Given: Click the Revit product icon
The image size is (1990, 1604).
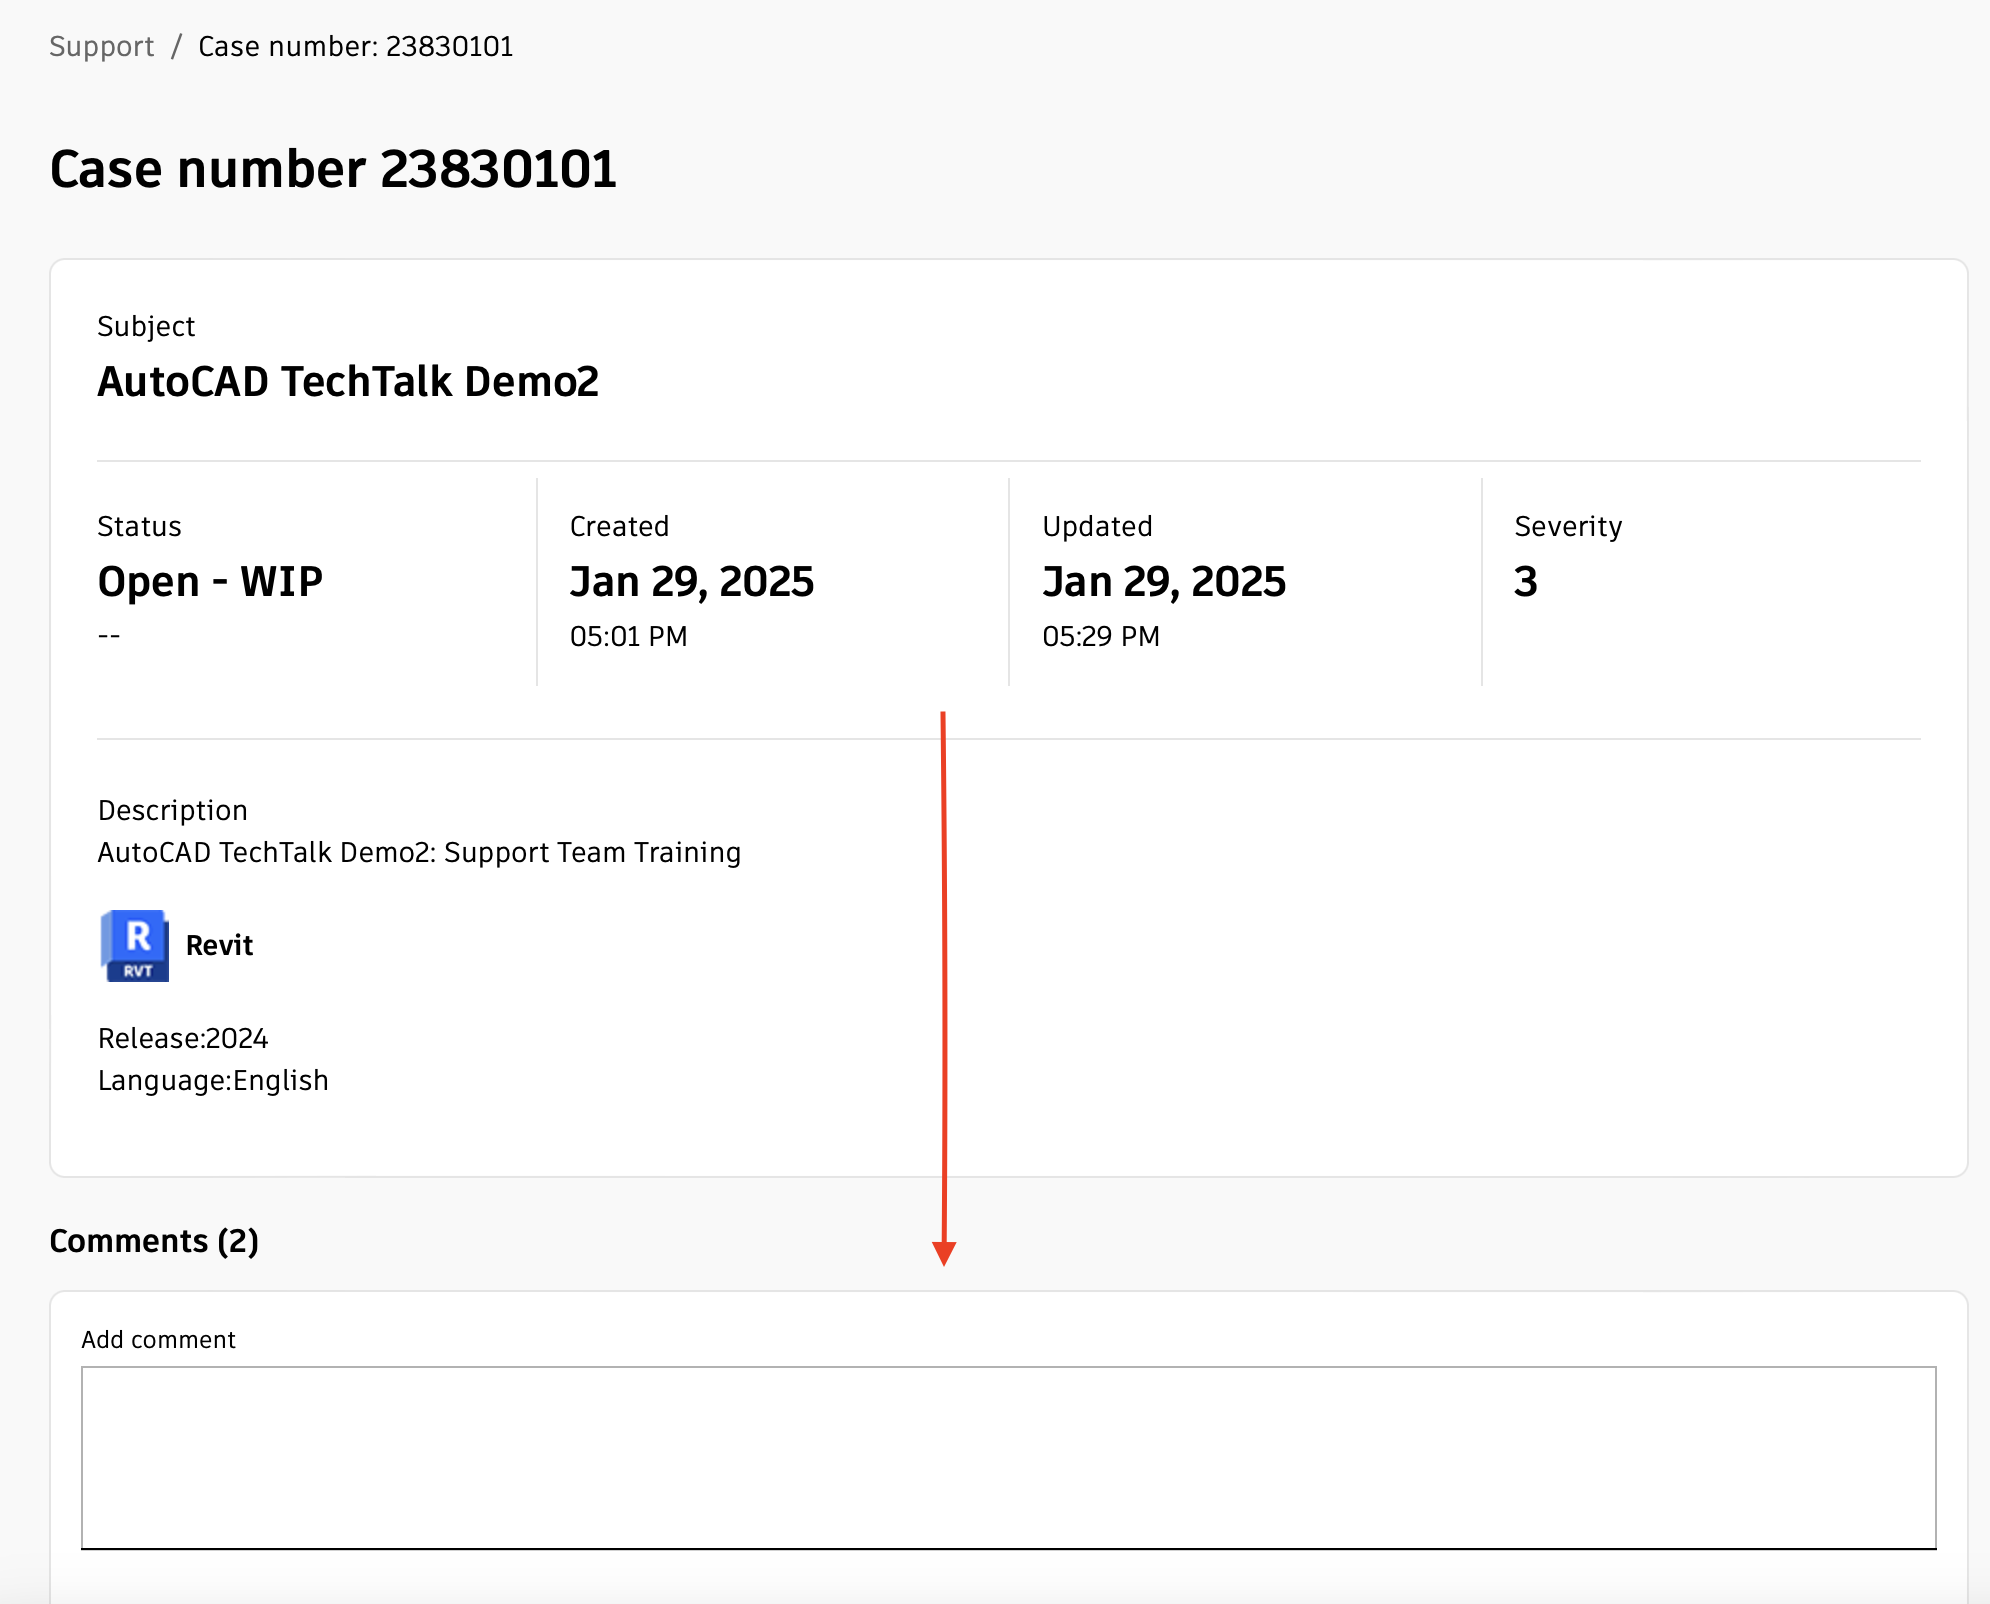Looking at the screenshot, I should pos(136,945).
